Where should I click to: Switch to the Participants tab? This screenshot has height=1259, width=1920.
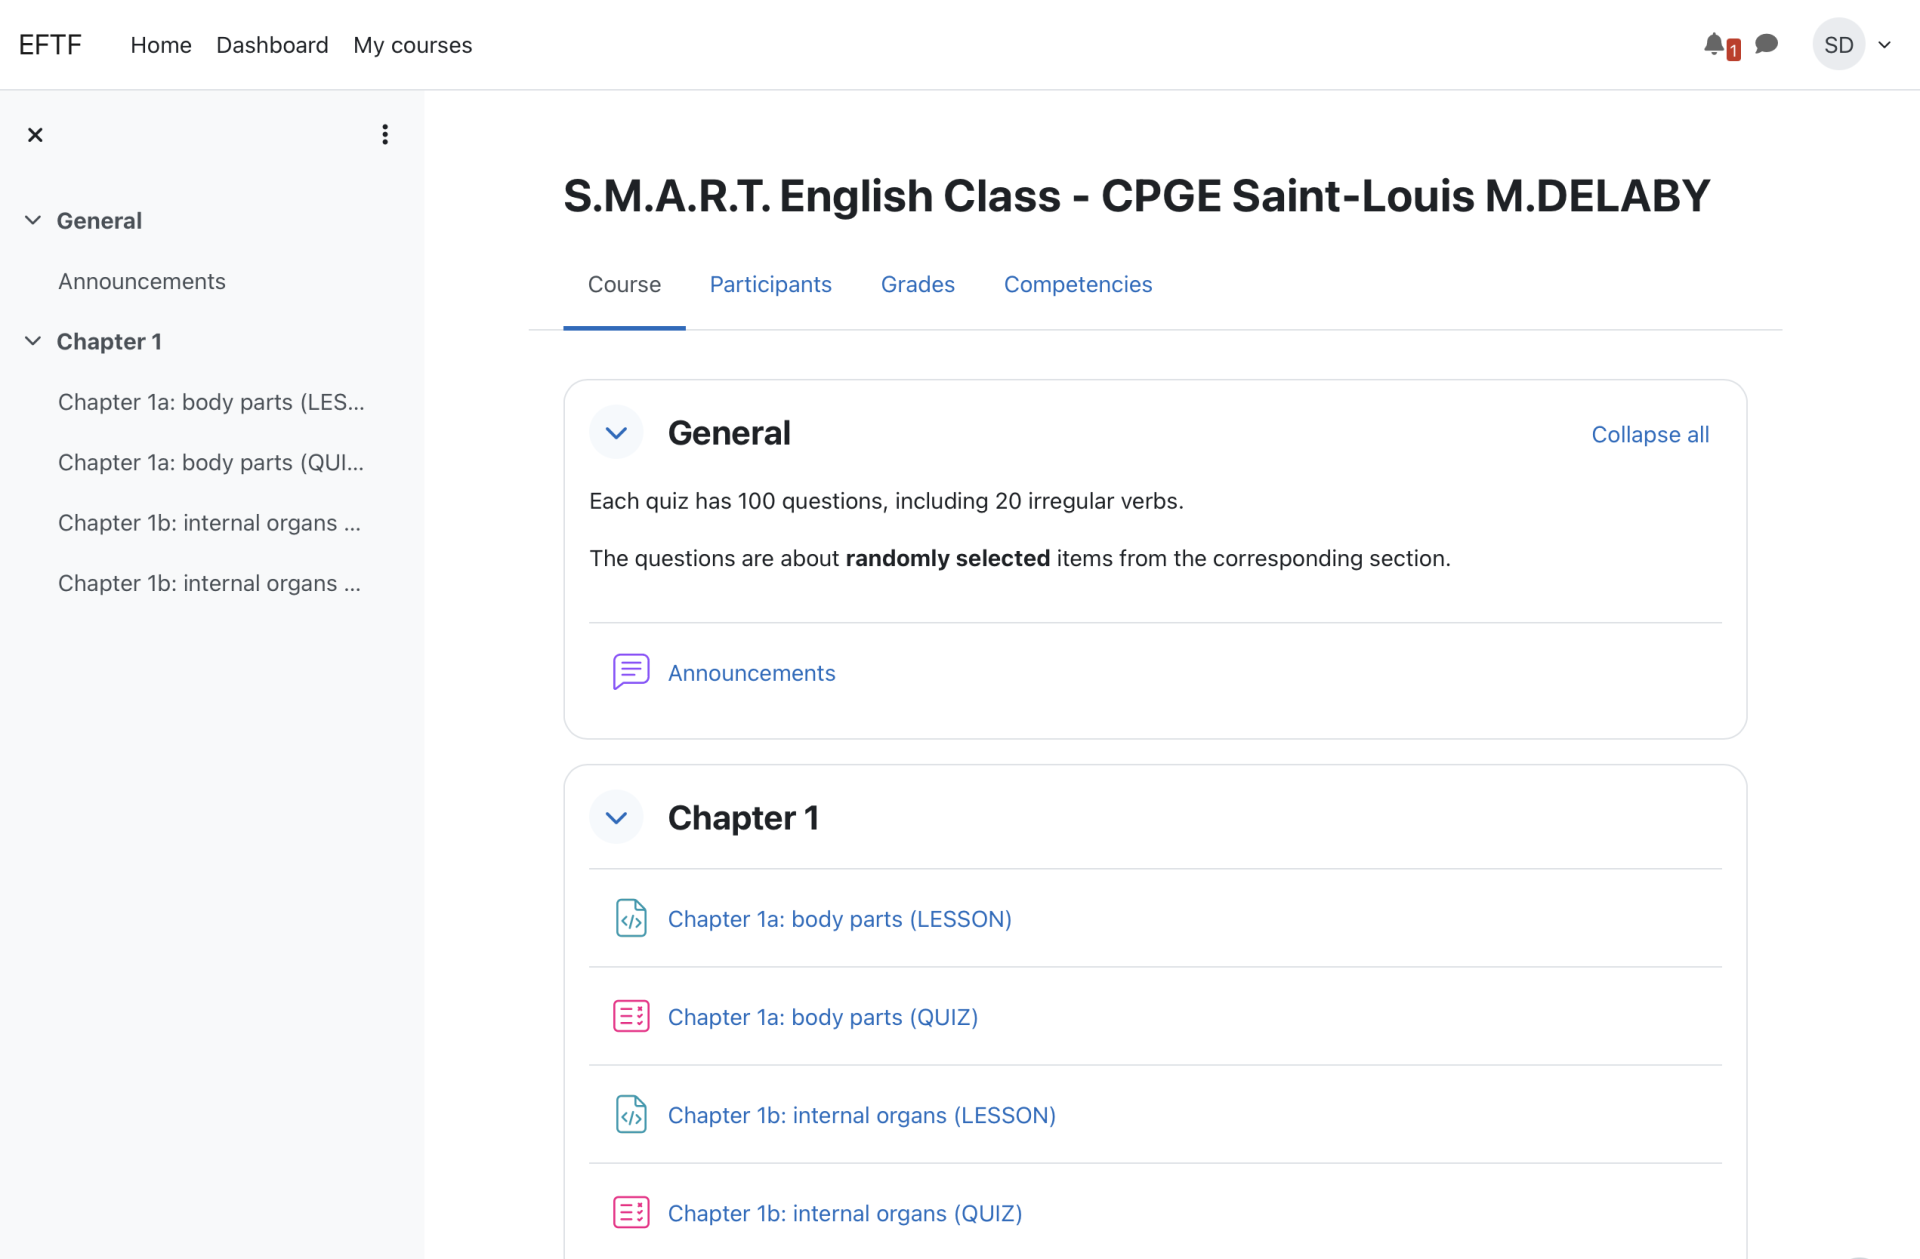(x=770, y=284)
